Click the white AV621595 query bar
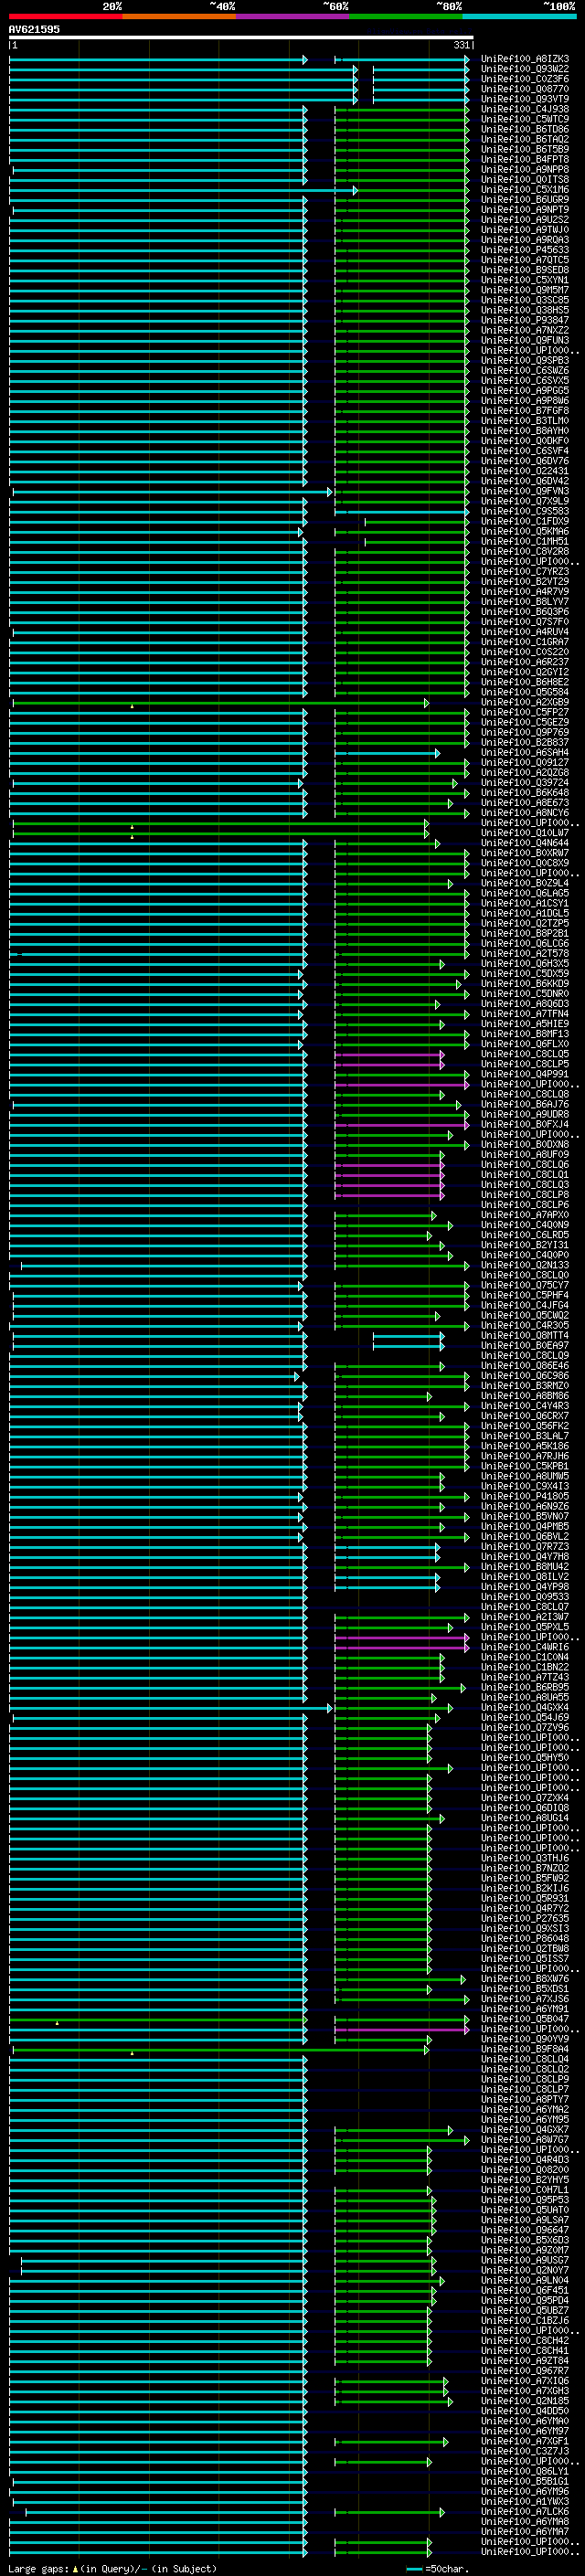The height and width of the screenshot is (2576, 585). pos(241,37)
